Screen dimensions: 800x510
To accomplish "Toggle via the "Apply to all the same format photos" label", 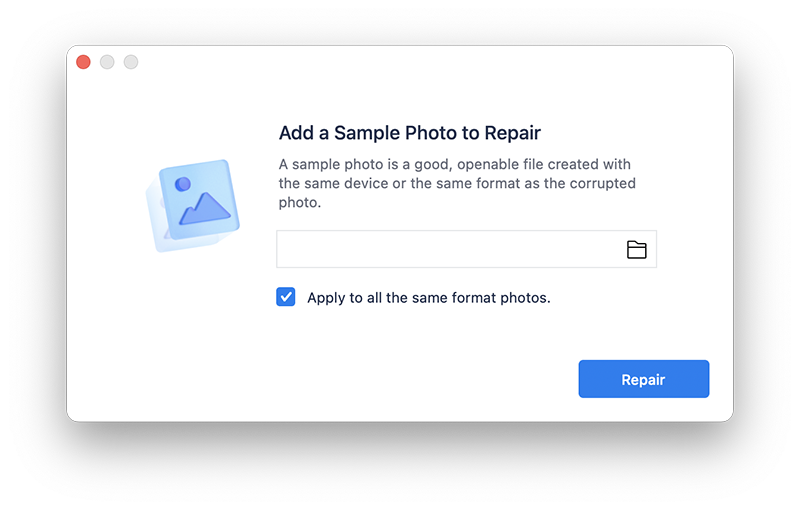I will (x=428, y=298).
